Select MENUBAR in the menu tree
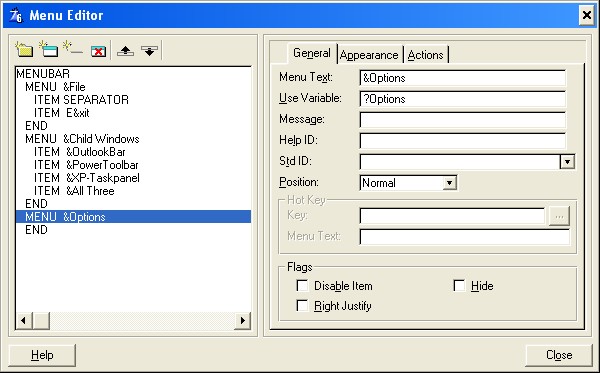Image resolution: width=600 pixels, height=373 pixels. (43, 73)
